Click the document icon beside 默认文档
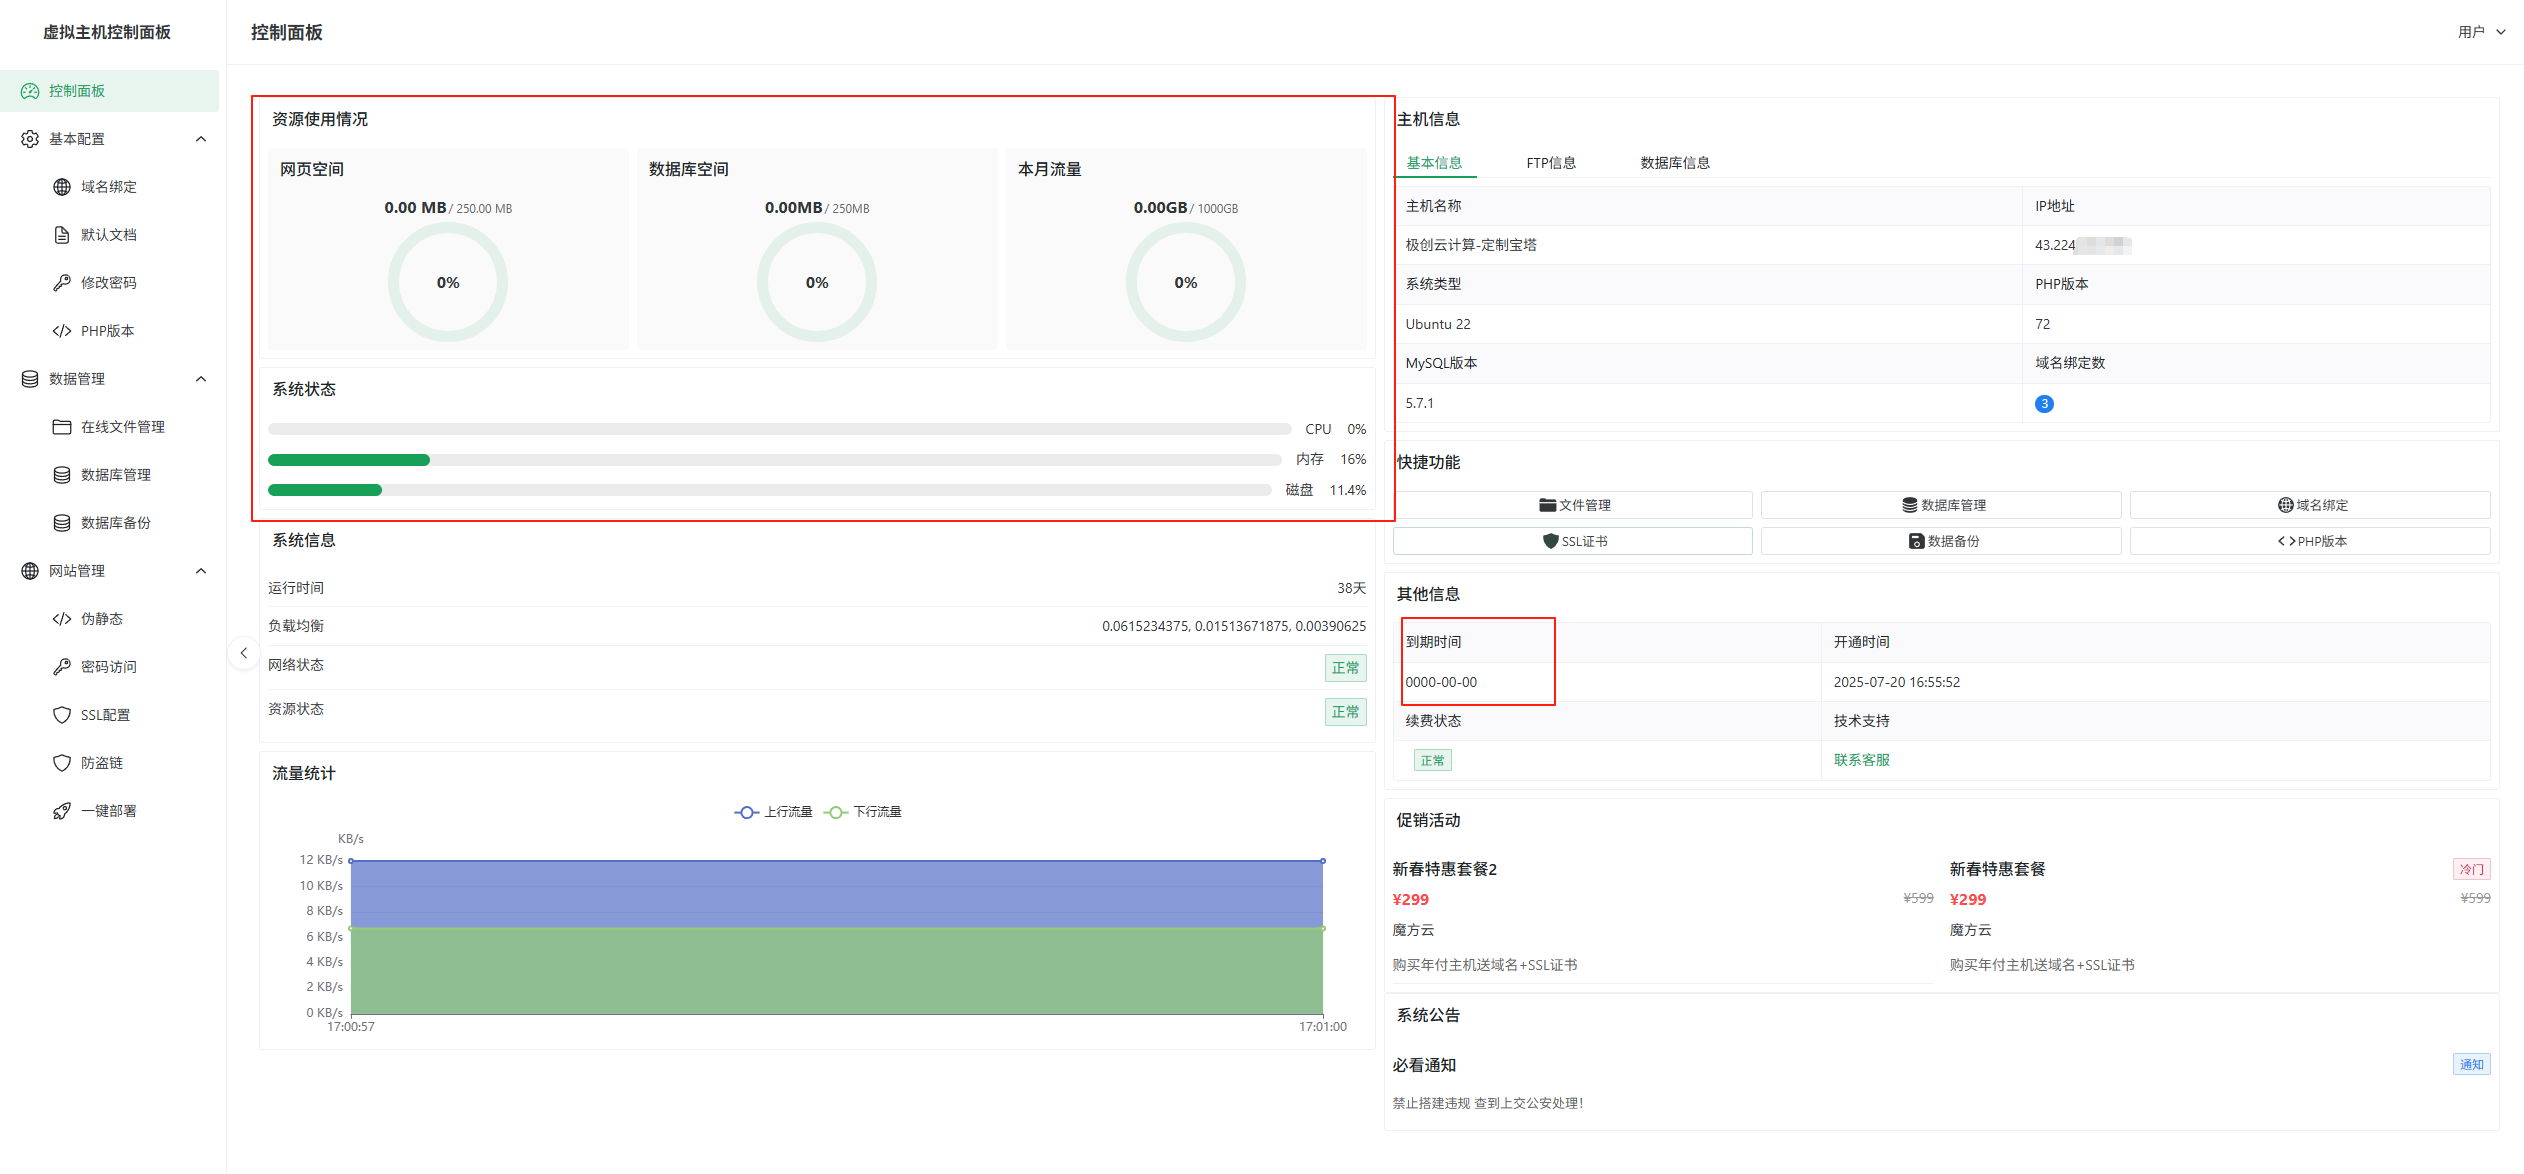The height and width of the screenshot is (1174, 2524). (62, 235)
